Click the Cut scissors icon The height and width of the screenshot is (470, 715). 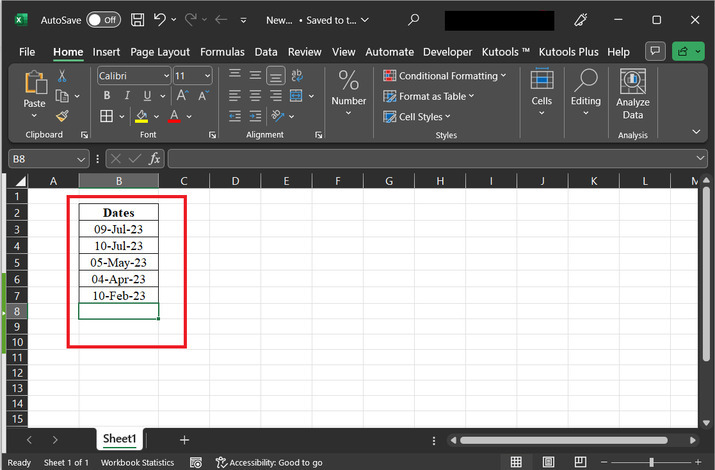[62, 76]
